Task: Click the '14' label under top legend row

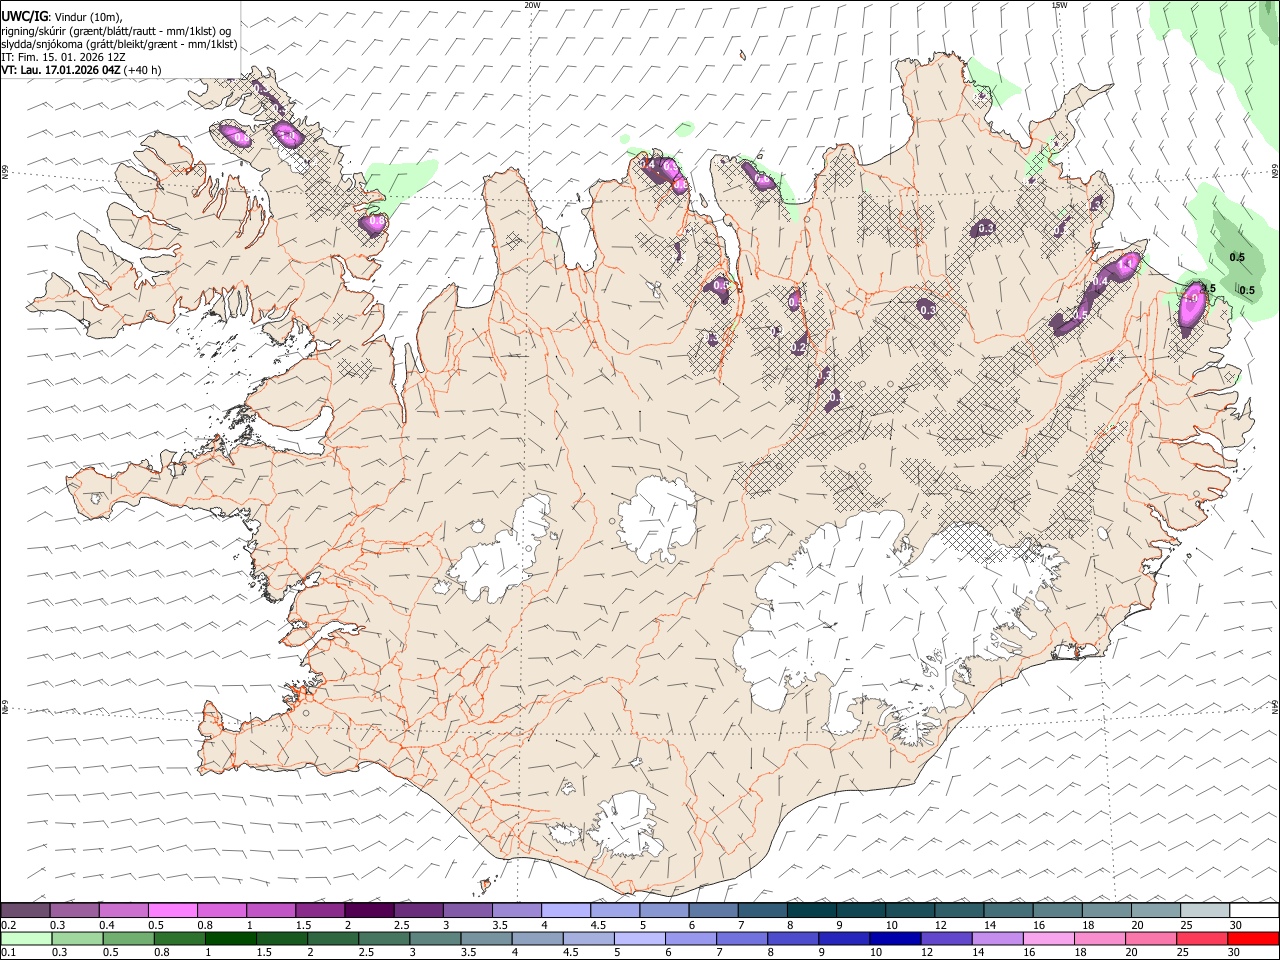Action: pos(990,925)
